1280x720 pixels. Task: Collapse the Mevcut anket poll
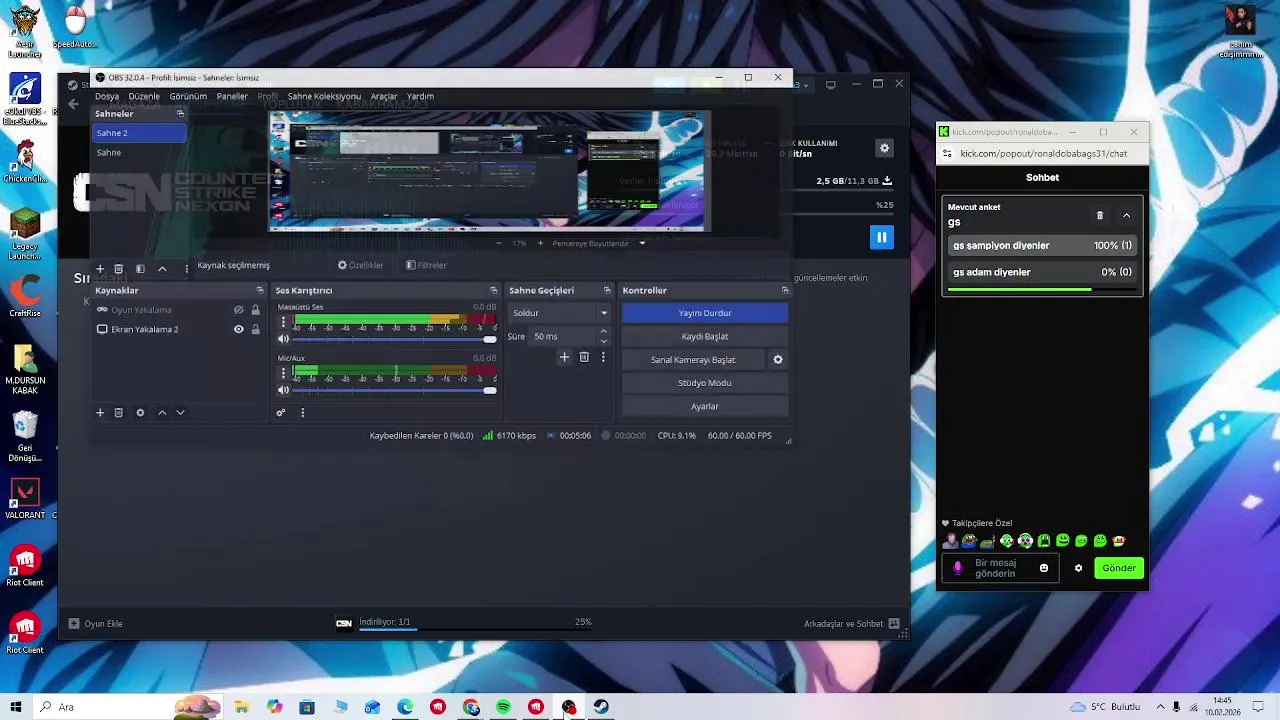[x=1126, y=215]
